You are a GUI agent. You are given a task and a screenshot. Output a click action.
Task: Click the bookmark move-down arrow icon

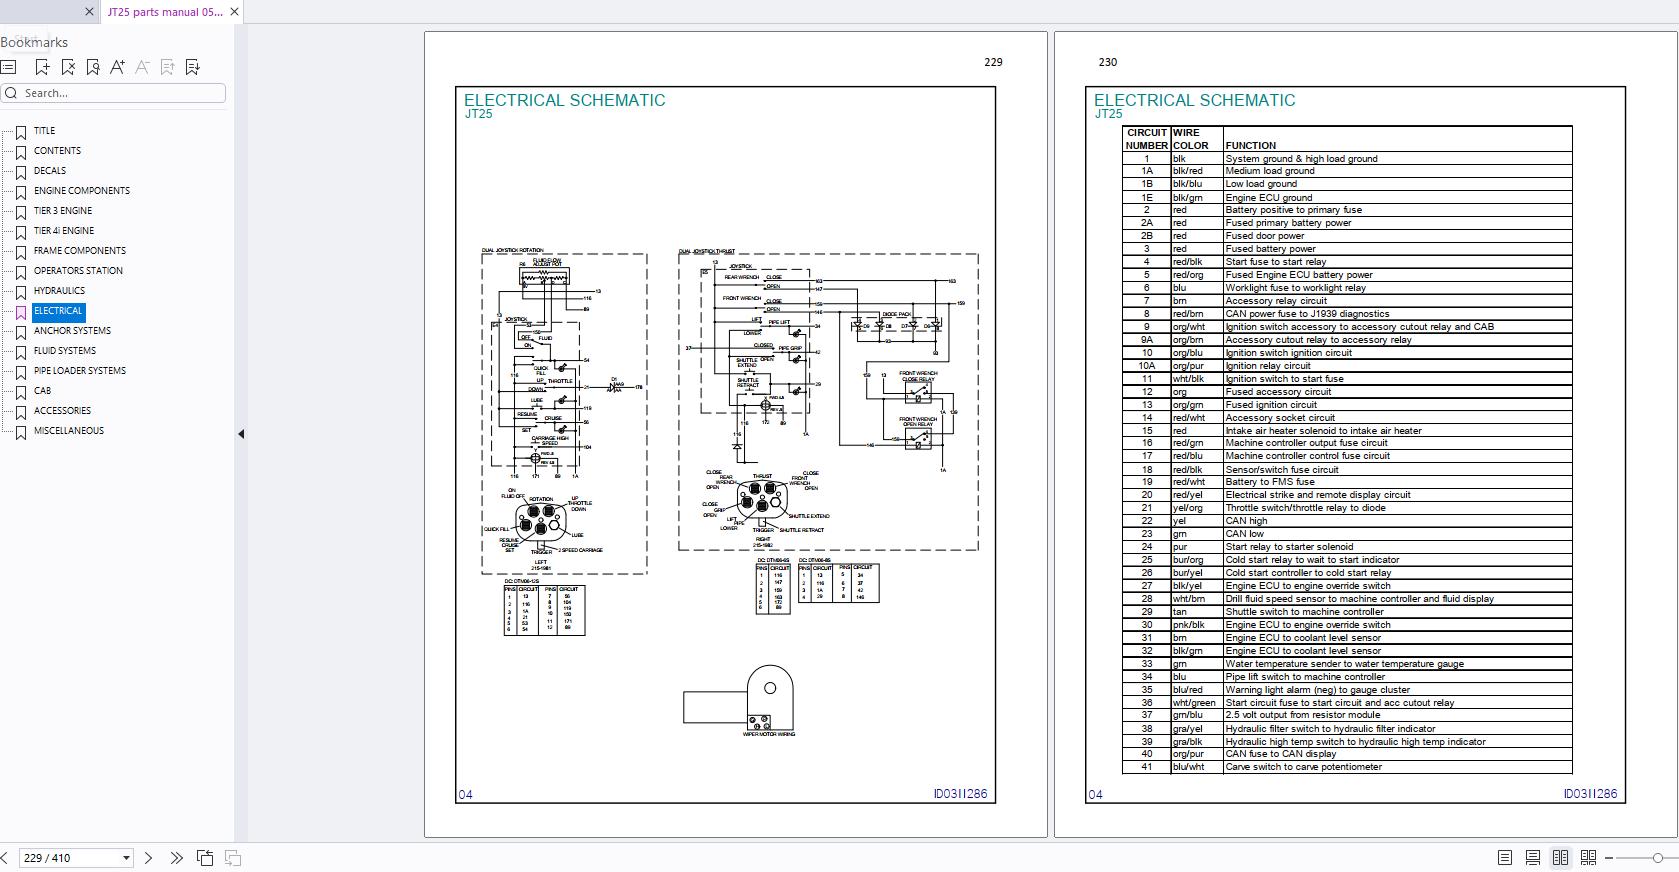[x=193, y=67]
